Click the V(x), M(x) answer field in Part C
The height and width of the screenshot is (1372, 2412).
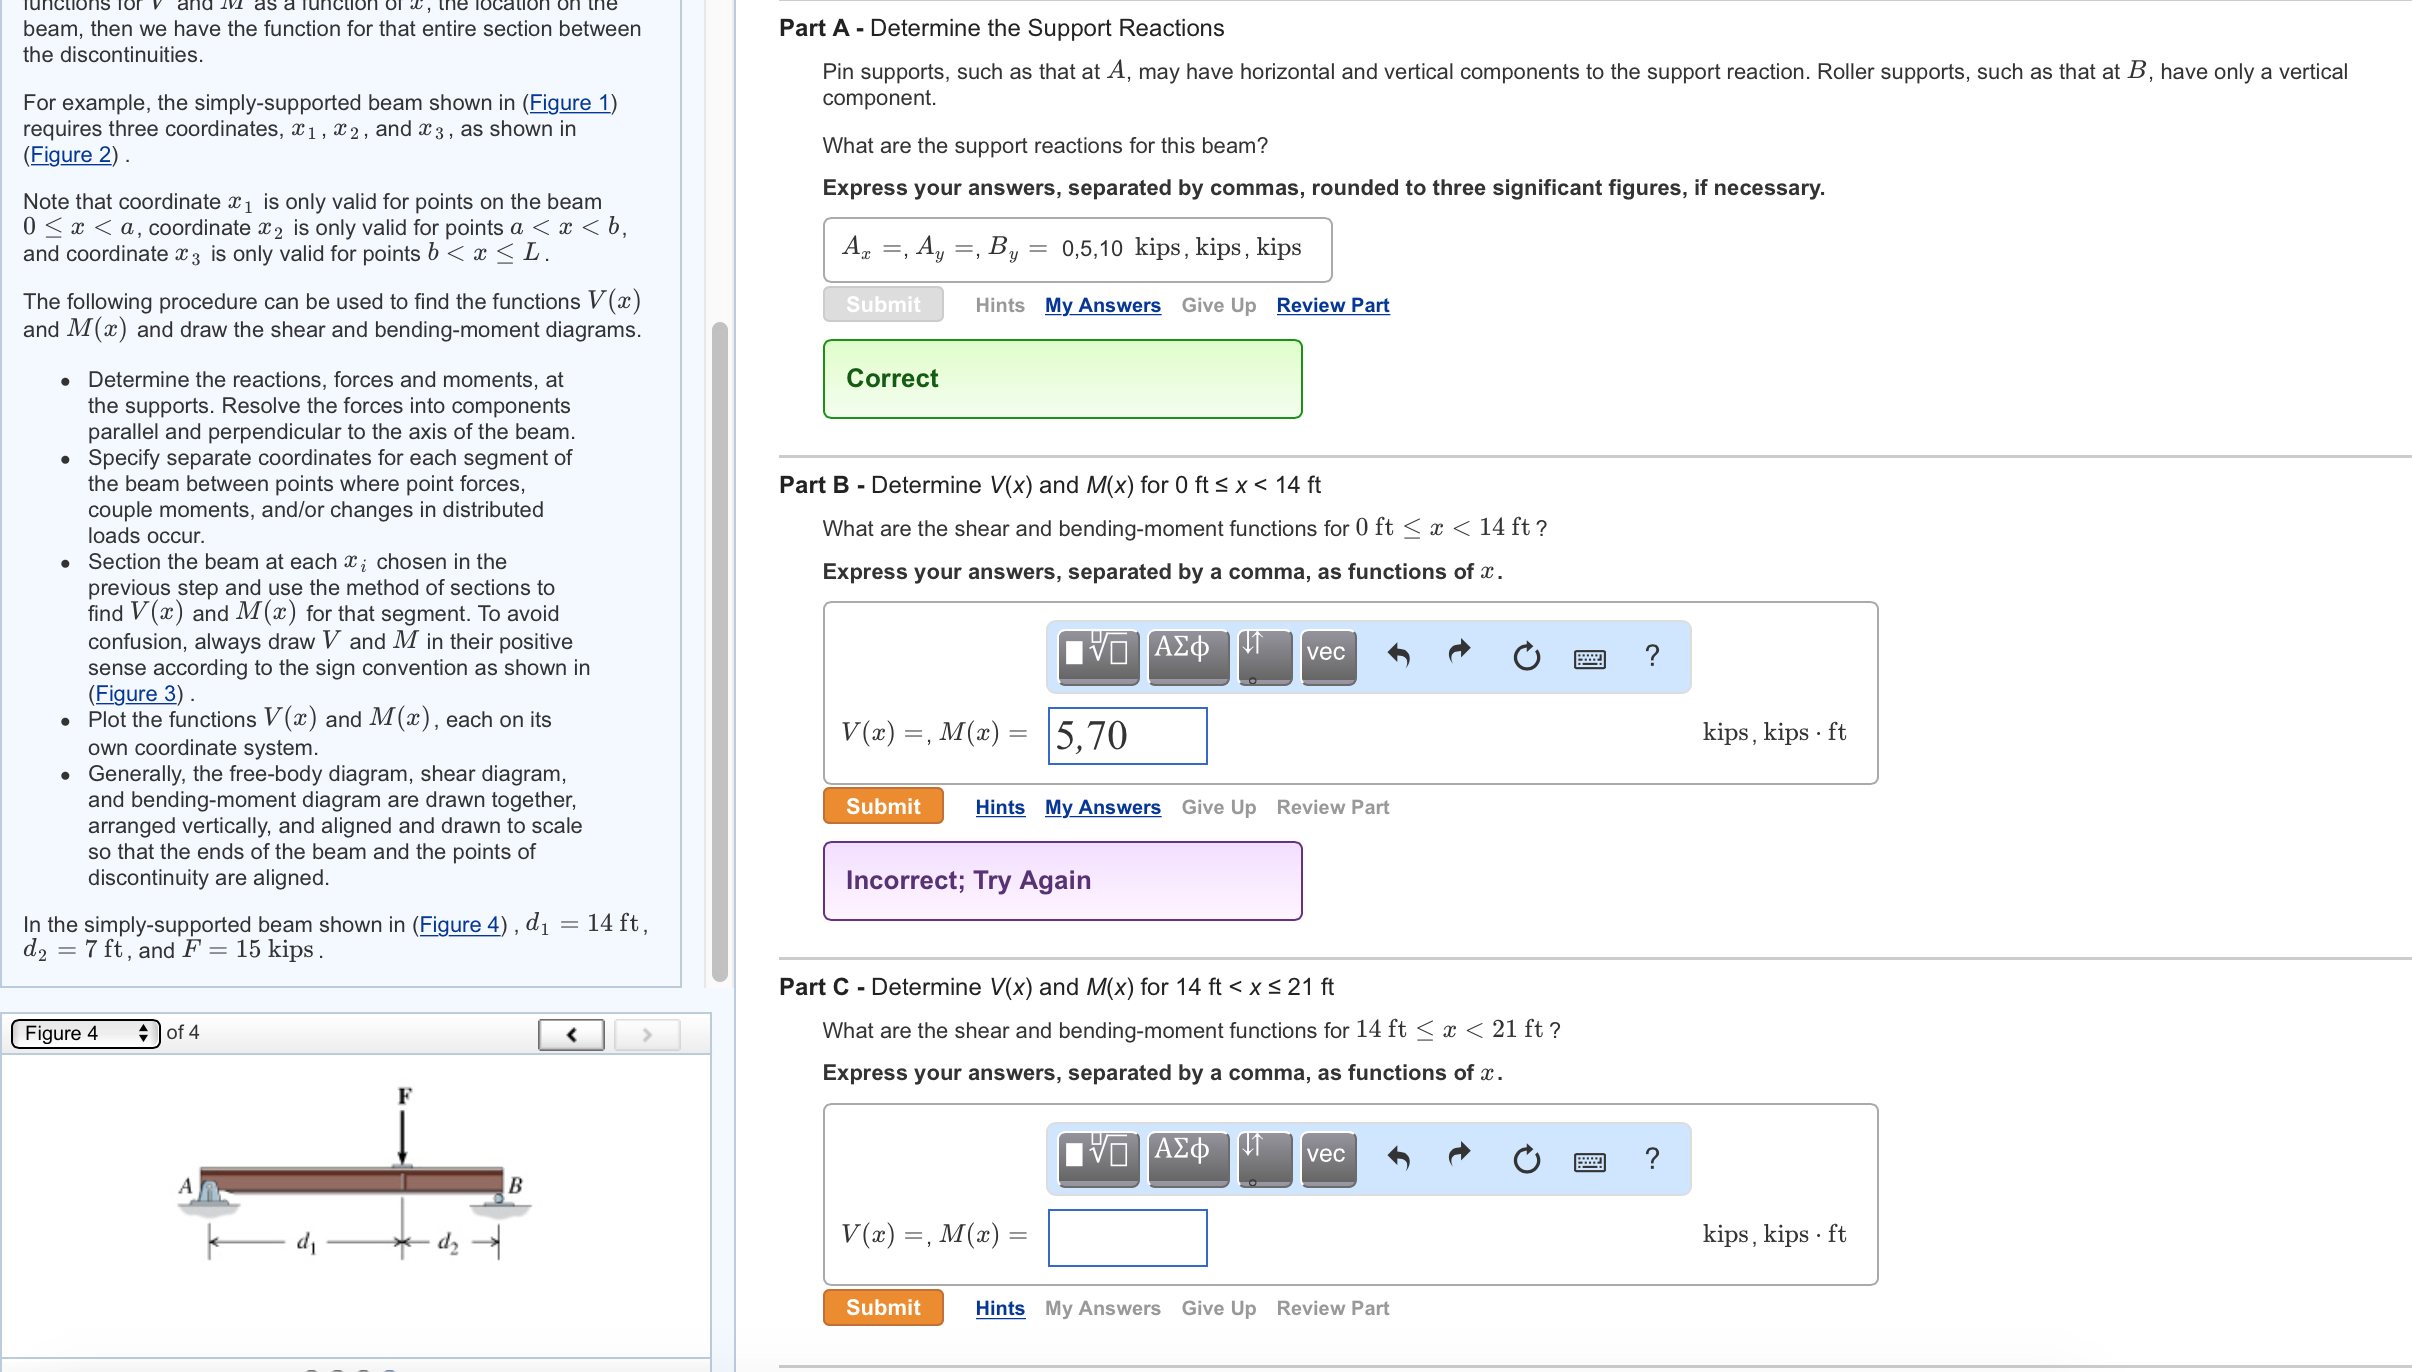[x=1127, y=1237]
